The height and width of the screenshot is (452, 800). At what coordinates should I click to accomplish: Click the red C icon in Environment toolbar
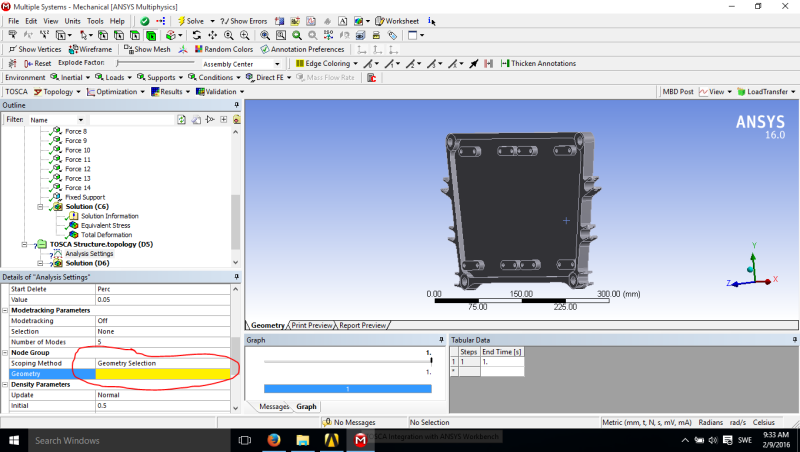click(371, 78)
